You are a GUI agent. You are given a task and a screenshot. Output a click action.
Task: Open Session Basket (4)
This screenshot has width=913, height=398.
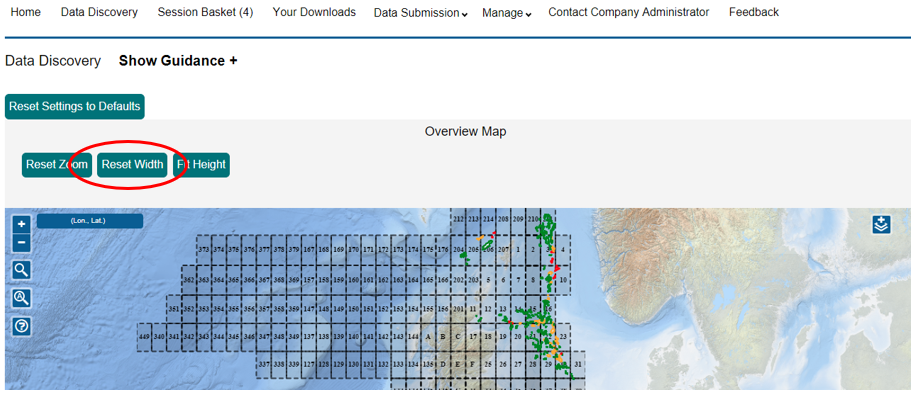coord(205,12)
